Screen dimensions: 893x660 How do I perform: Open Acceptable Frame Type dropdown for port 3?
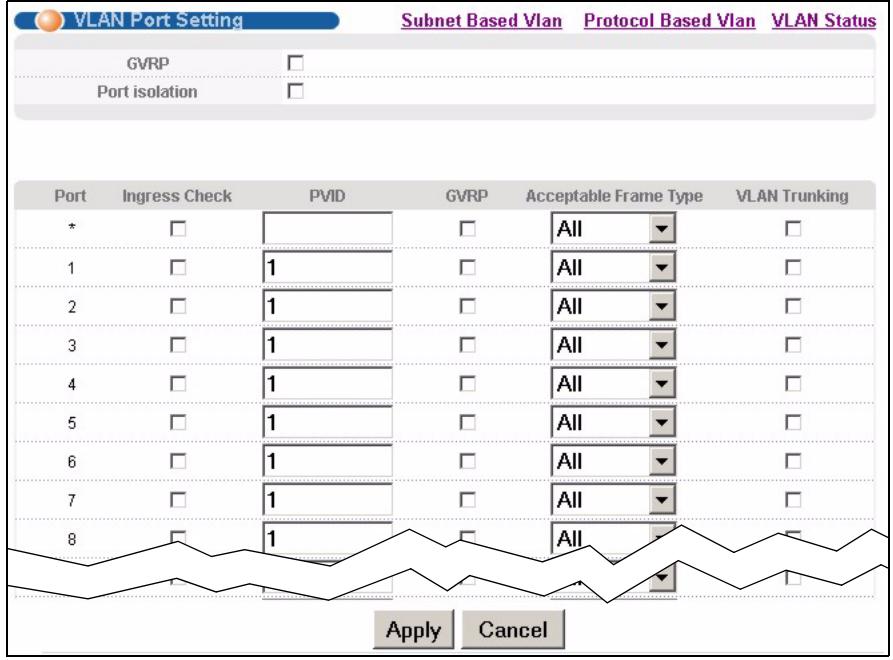point(613,345)
